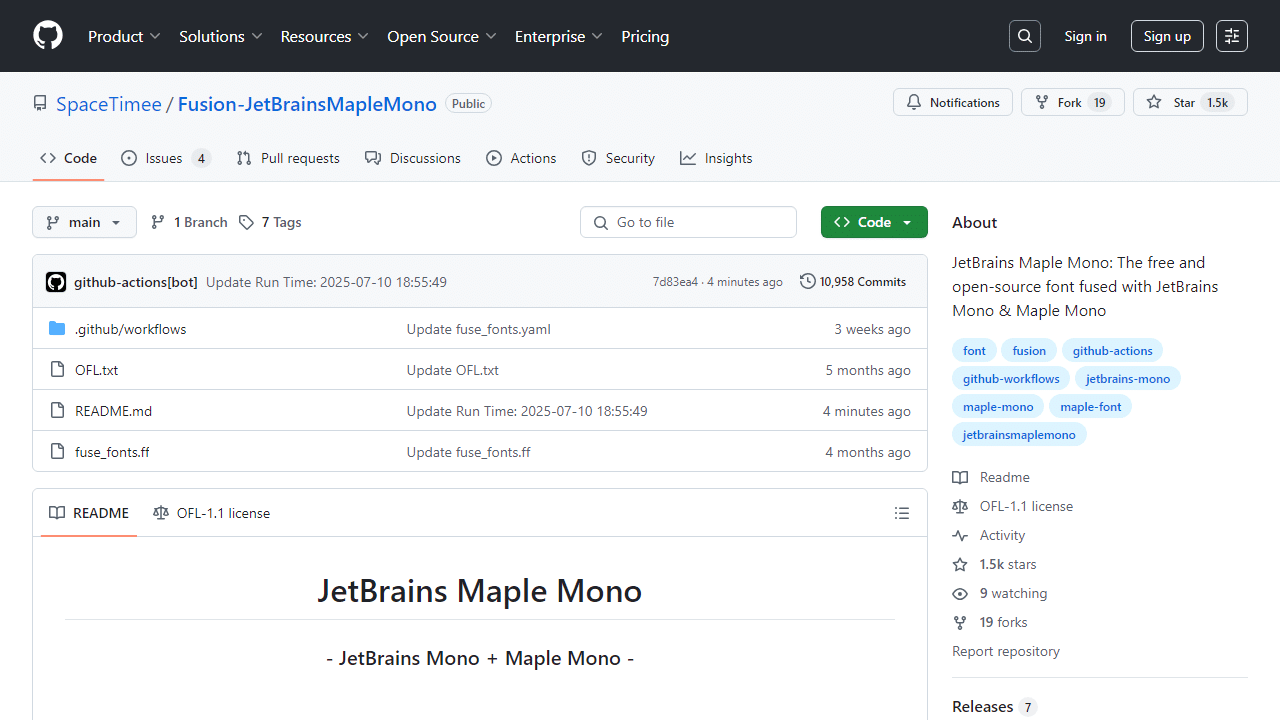View the 1 Branch link
The image size is (1280, 720).
click(x=189, y=222)
